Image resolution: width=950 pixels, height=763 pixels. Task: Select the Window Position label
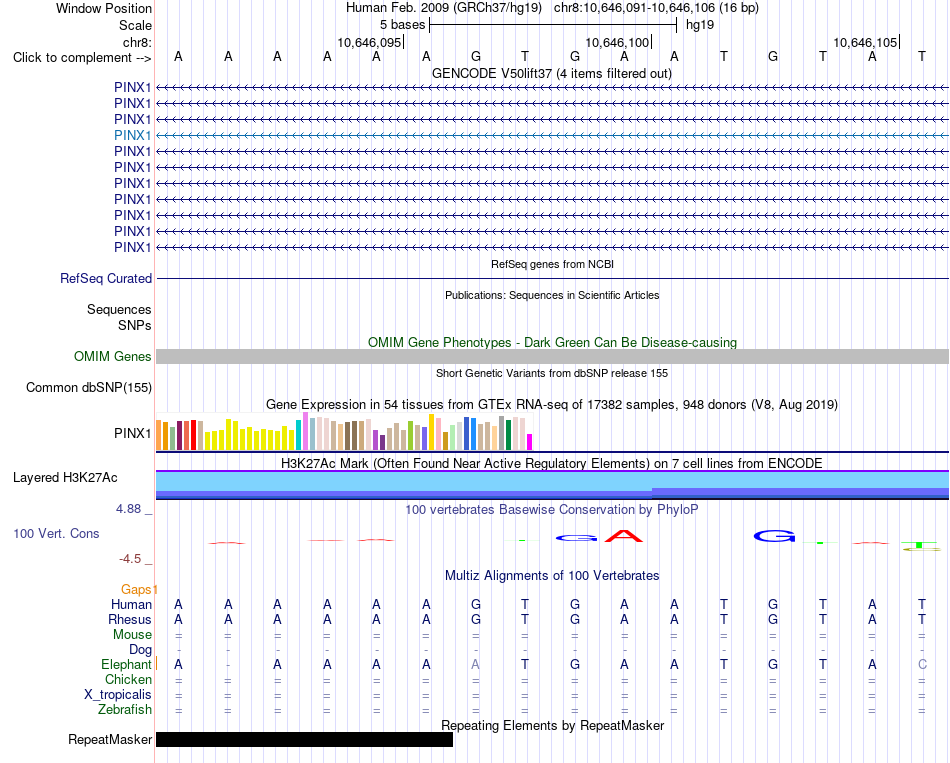click(104, 8)
